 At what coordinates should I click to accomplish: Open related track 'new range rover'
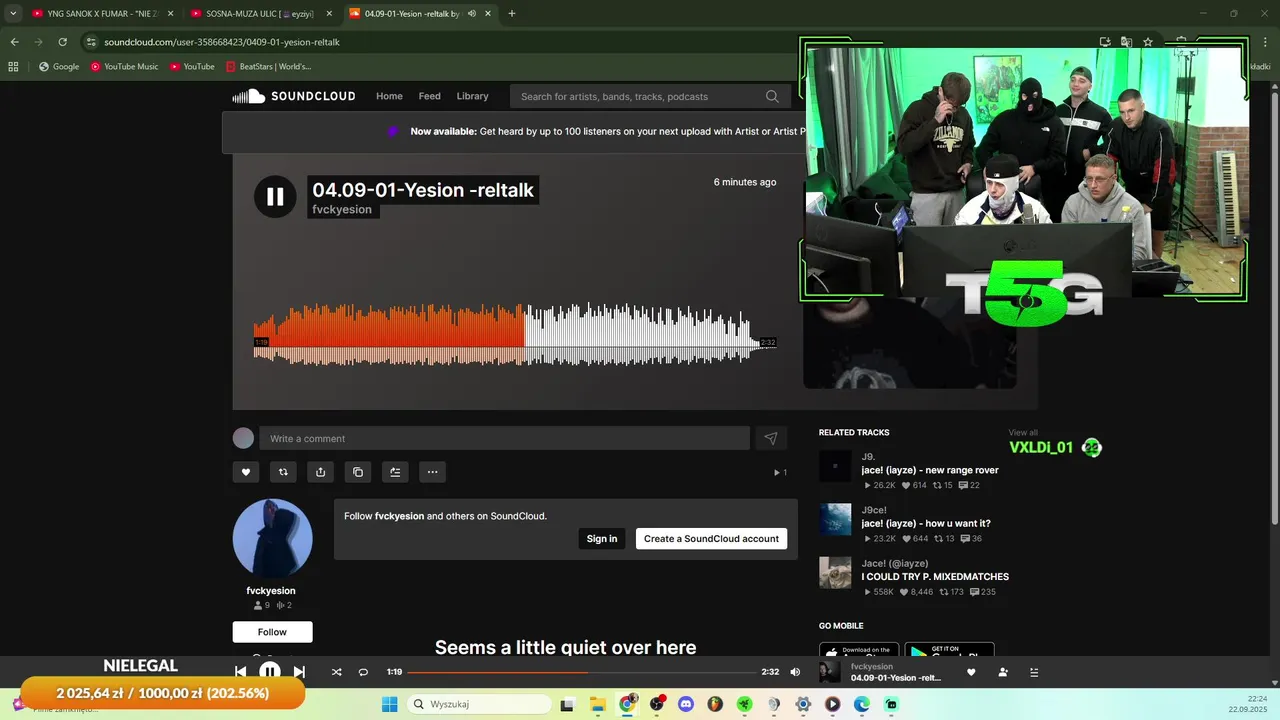(x=930, y=470)
